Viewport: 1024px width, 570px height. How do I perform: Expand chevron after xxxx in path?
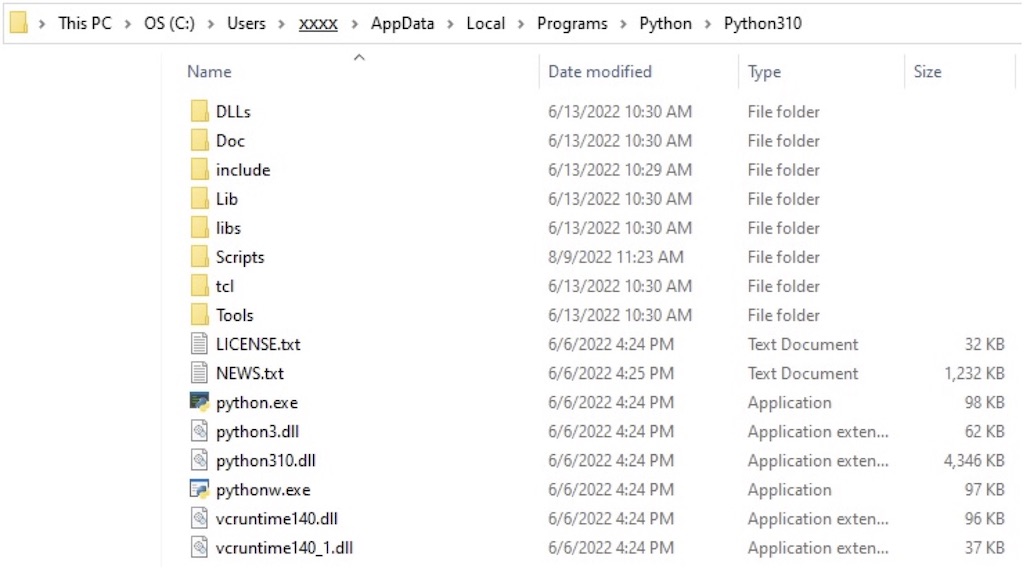click(x=355, y=24)
